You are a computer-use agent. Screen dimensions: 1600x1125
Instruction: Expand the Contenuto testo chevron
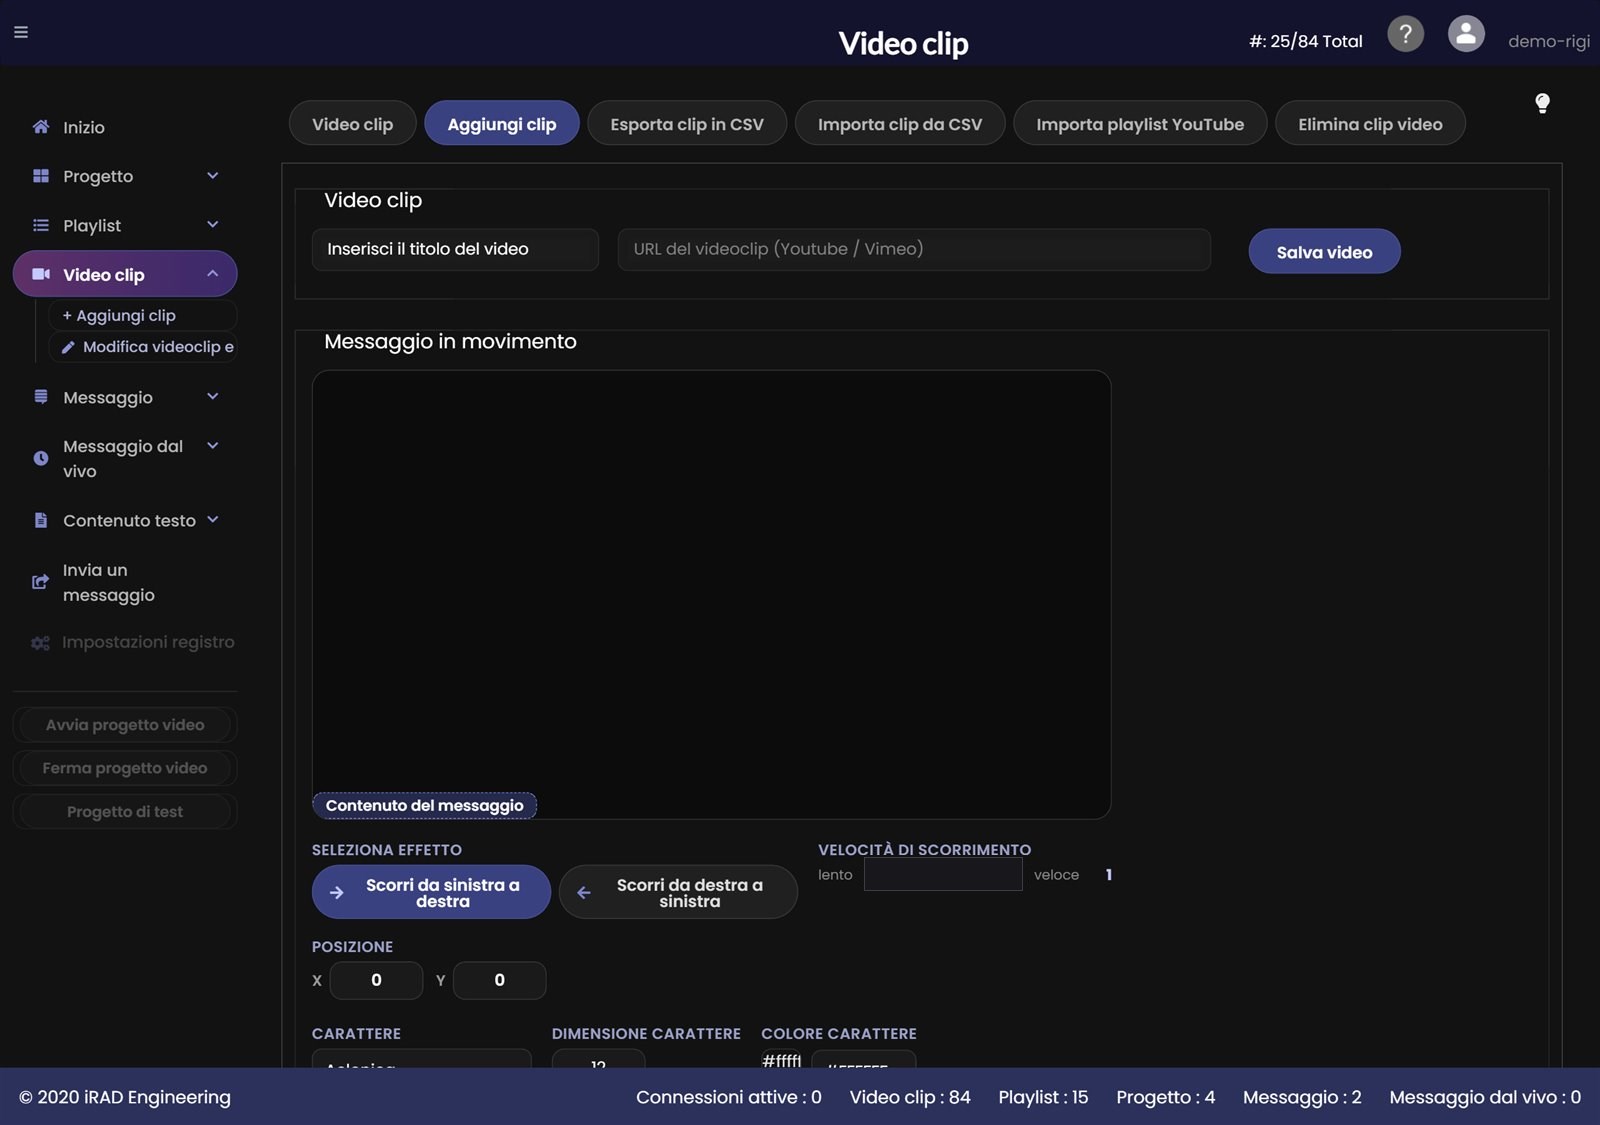click(x=212, y=520)
